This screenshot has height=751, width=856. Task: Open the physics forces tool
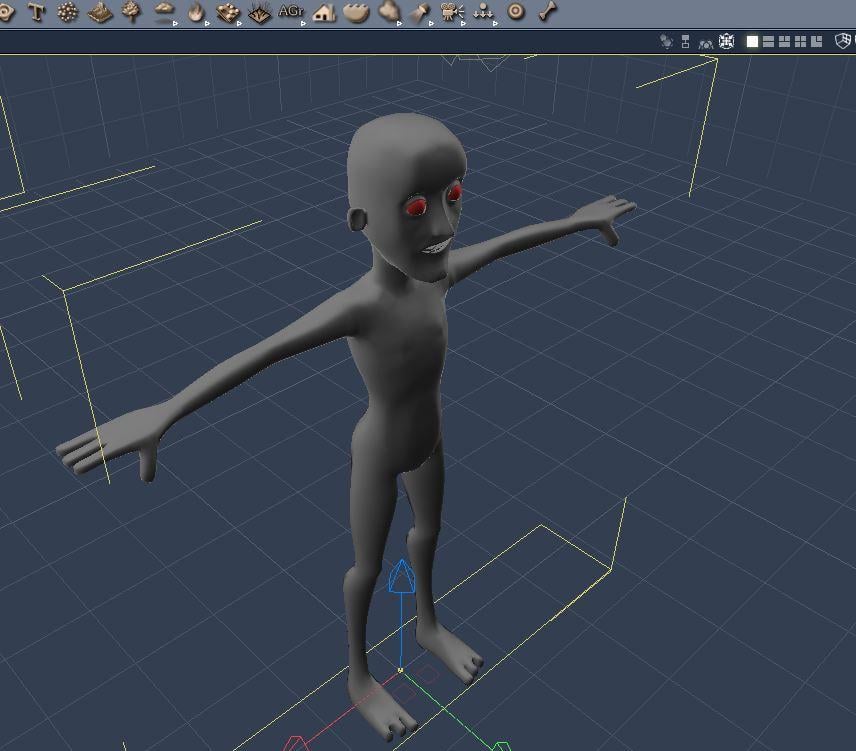click(484, 13)
